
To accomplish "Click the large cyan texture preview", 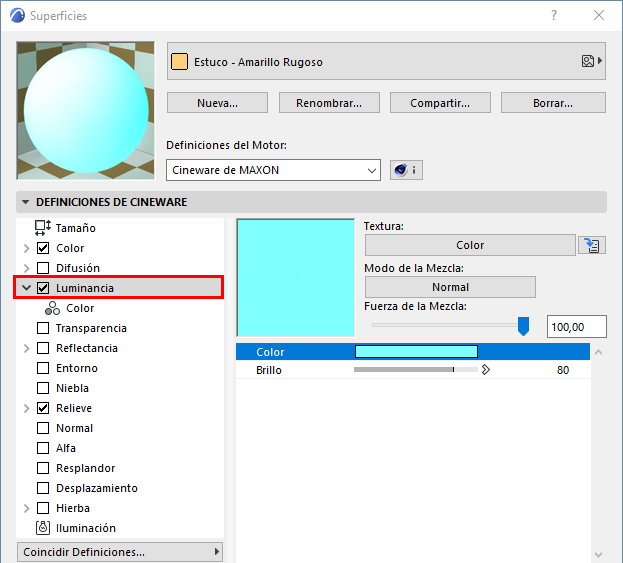I will click(296, 278).
